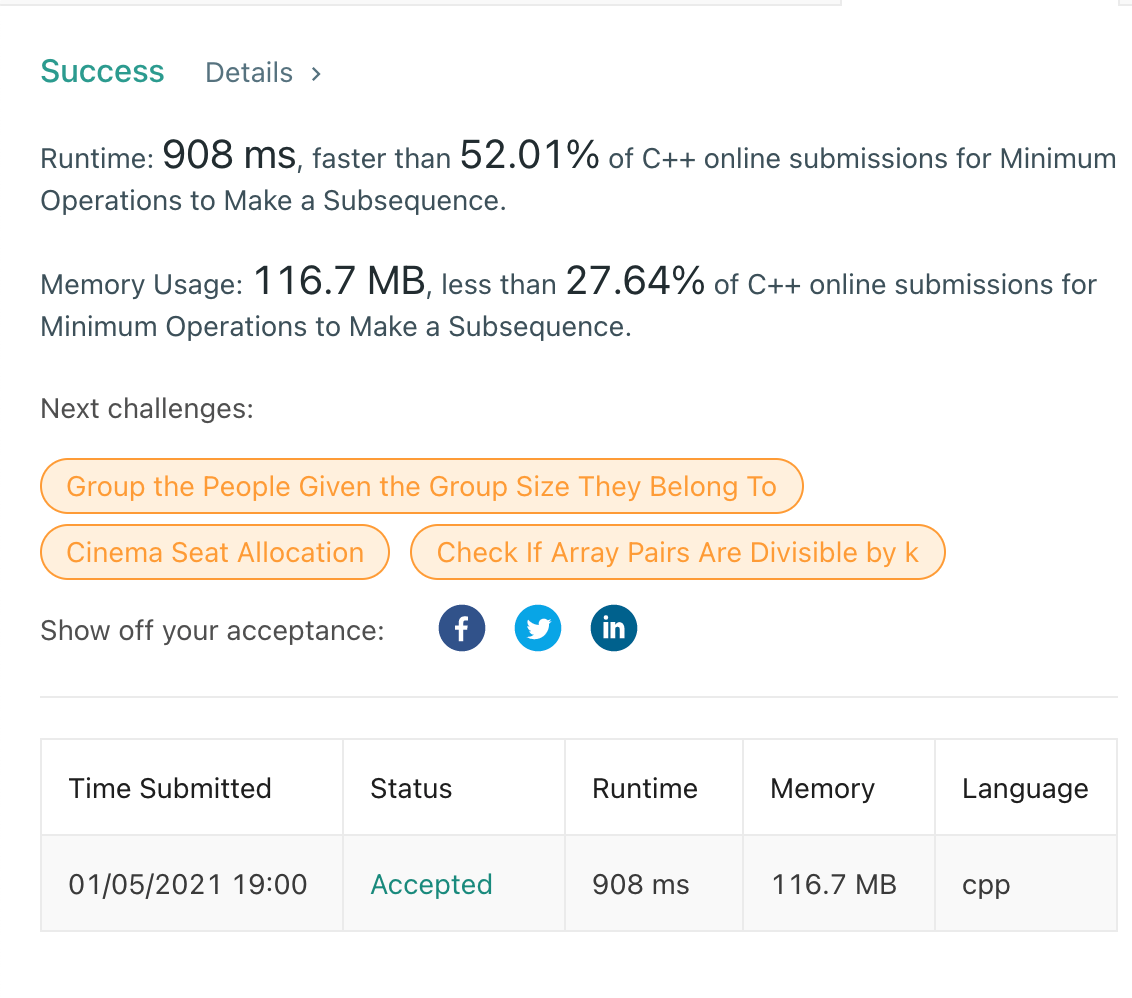Click the Memory column header

[x=822, y=788]
